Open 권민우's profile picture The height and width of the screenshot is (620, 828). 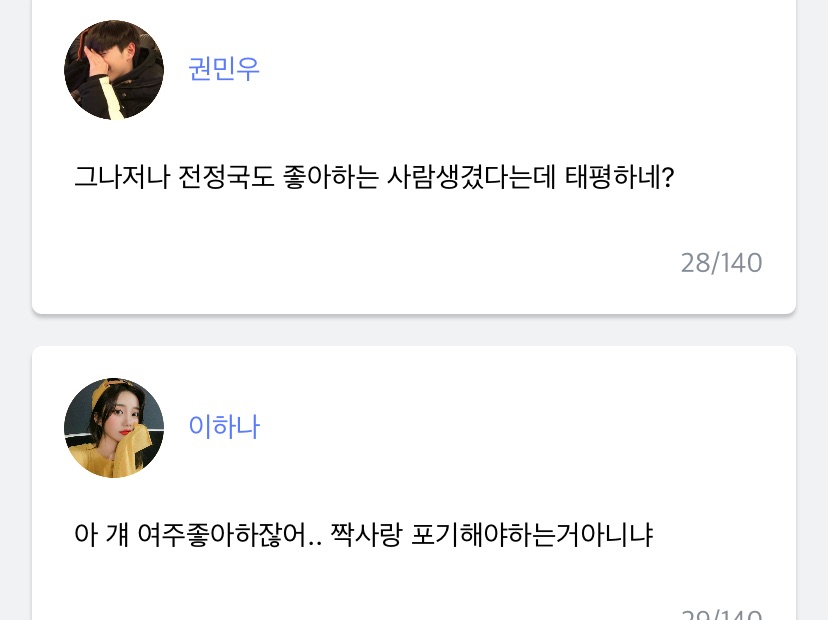tap(114, 70)
